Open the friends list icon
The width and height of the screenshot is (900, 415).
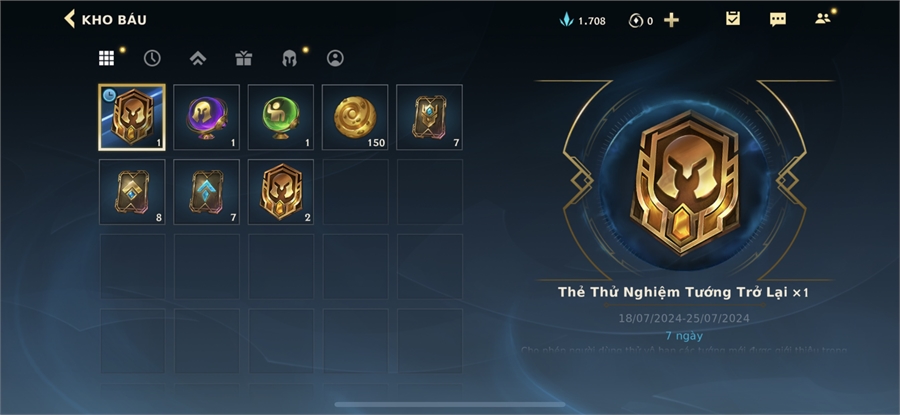pos(823,18)
